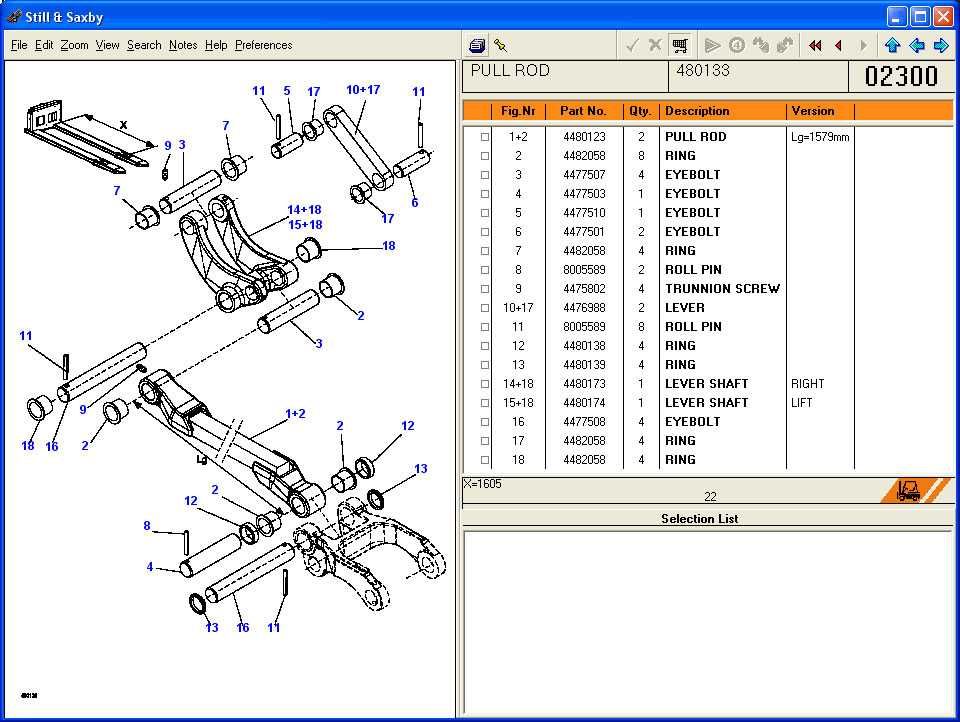Open the shopping cart selection list
Image resolution: width=960 pixels, height=722 pixels.
click(x=680, y=45)
